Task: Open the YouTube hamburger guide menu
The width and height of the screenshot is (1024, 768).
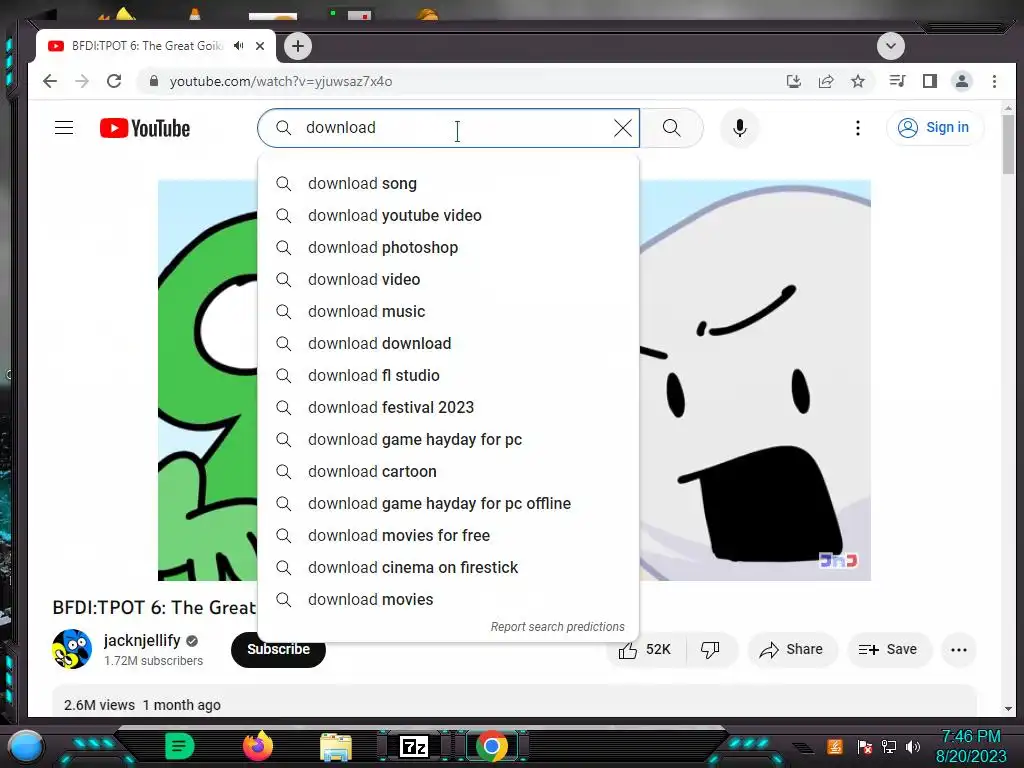Action: 64,127
